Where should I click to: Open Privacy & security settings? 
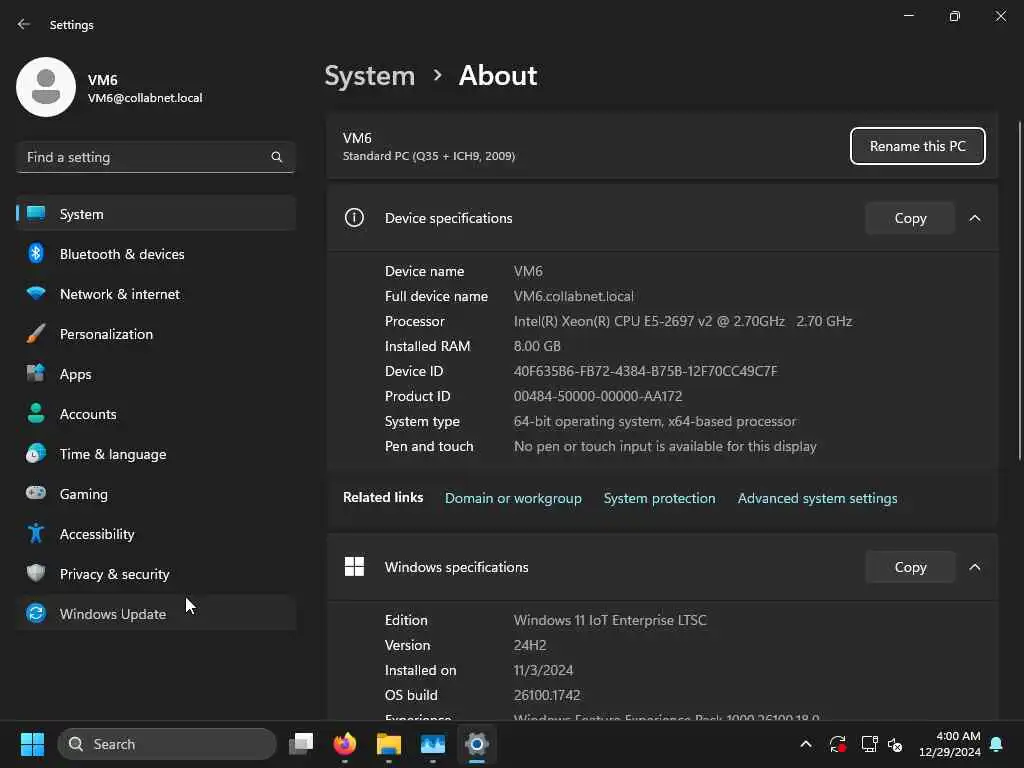click(156, 574)
